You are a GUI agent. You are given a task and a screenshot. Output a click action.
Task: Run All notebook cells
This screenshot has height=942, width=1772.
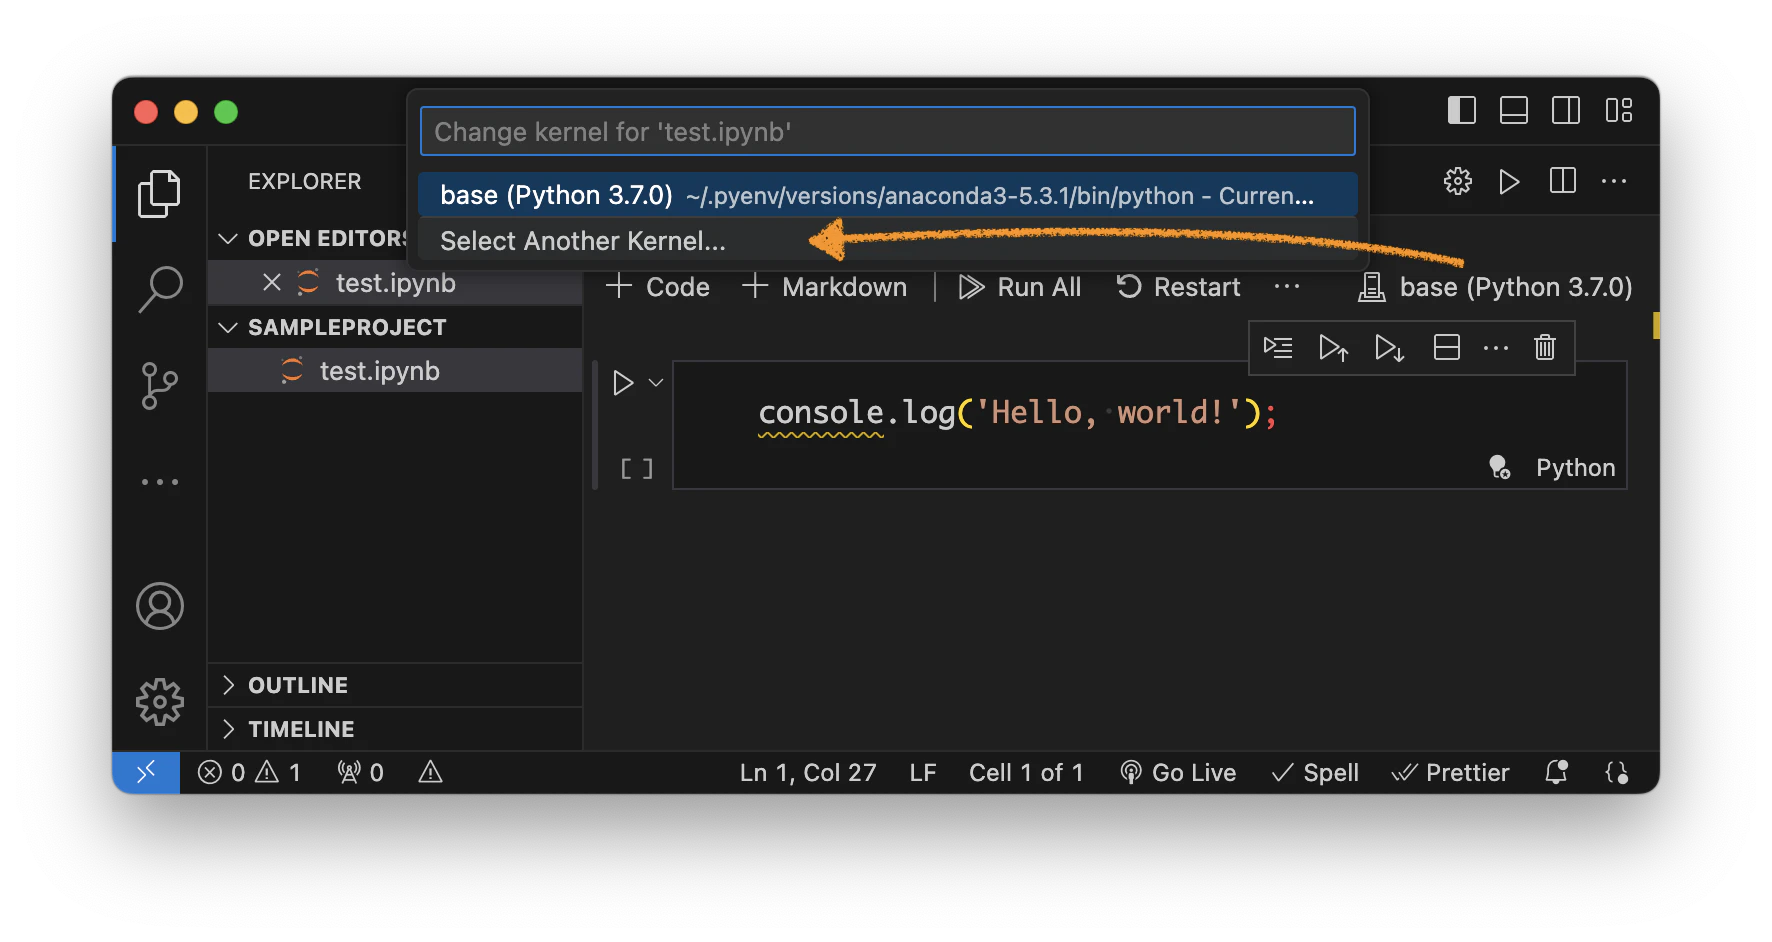click(1019, 287)
